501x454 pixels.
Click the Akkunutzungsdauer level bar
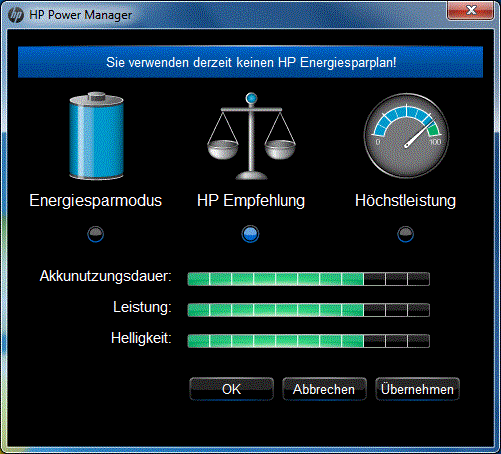[309, 279]
